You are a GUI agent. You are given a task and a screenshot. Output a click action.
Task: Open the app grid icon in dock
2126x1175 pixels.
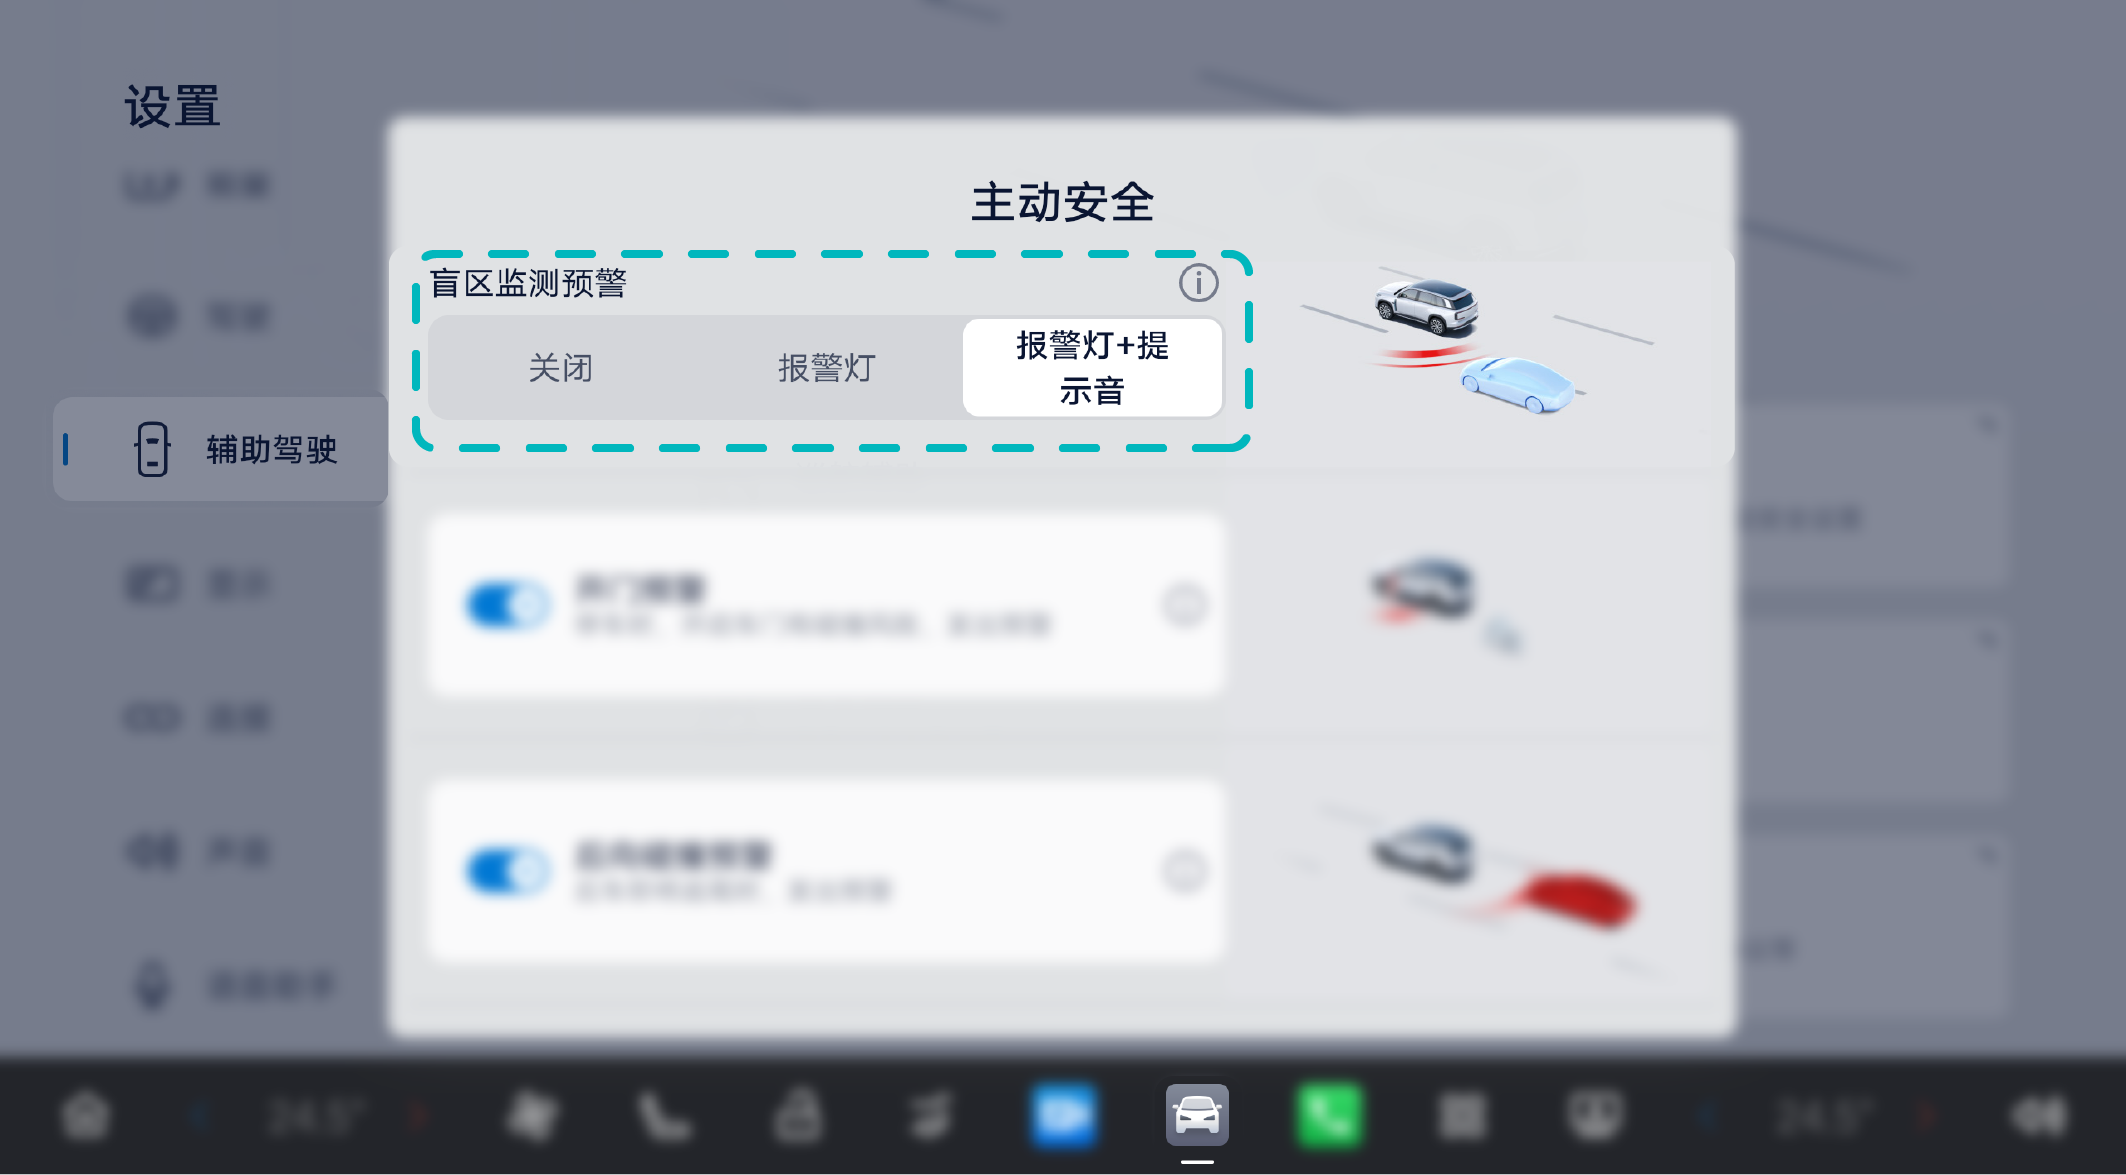[1462, 1115]
